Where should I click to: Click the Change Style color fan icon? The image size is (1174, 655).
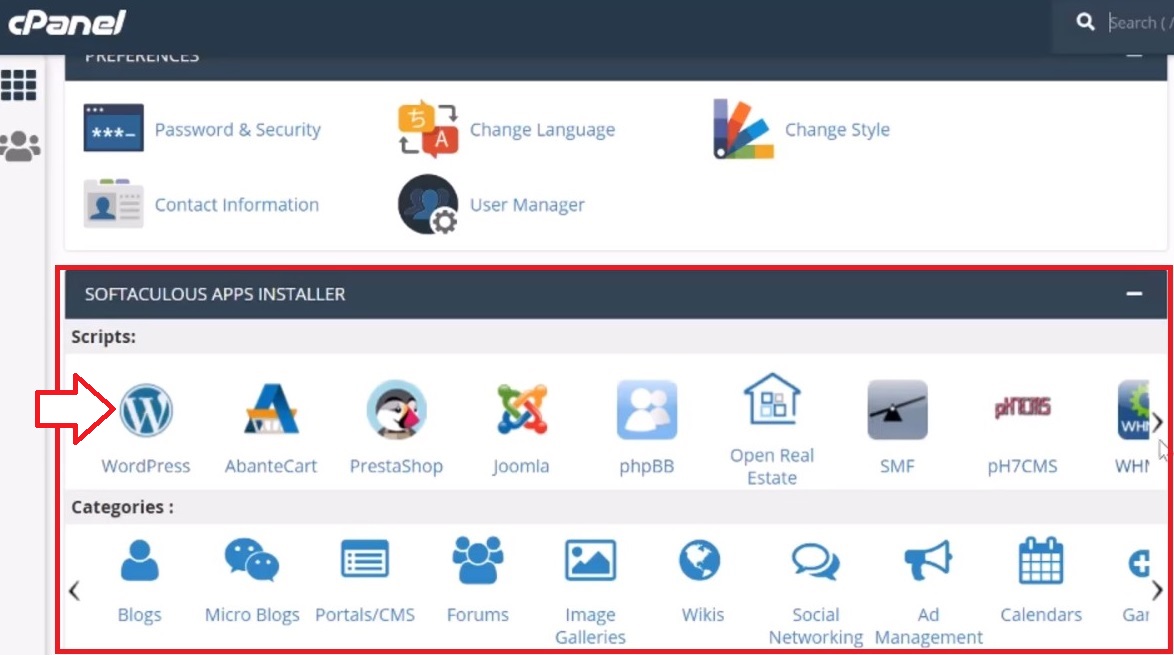pos(743,129)
